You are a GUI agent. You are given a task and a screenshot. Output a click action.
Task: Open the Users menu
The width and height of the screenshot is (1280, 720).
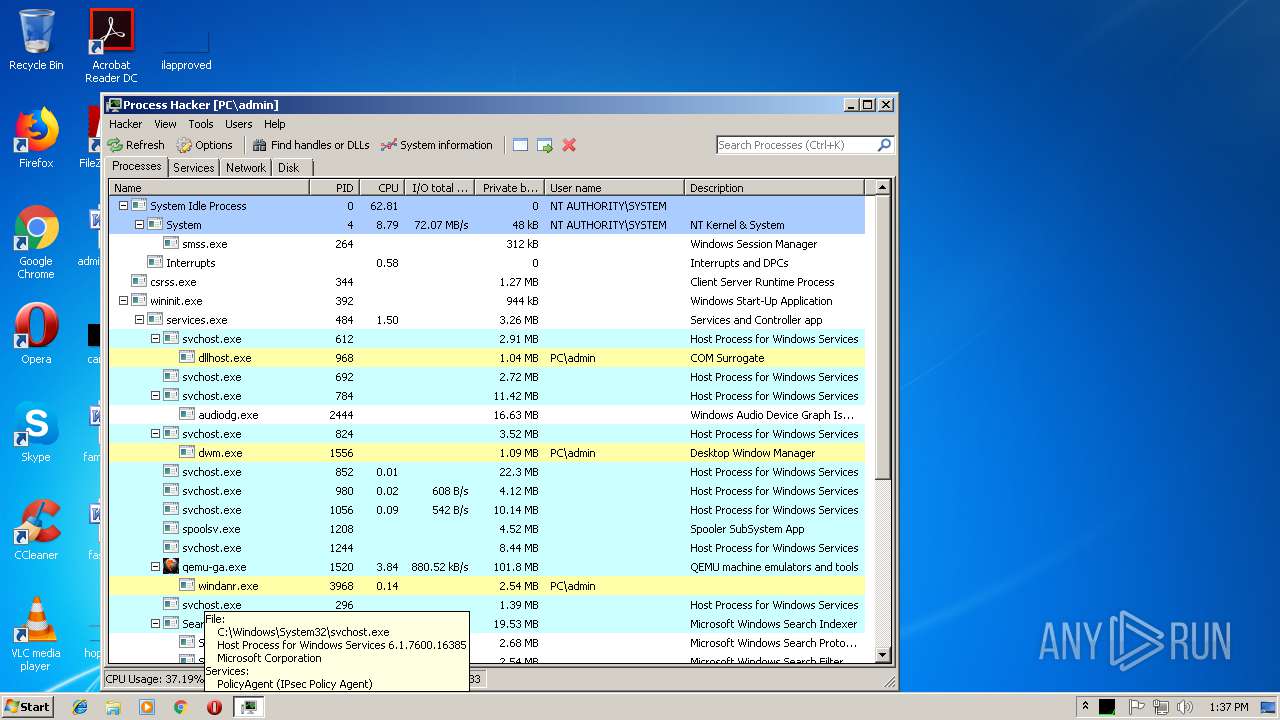[238, 124]
